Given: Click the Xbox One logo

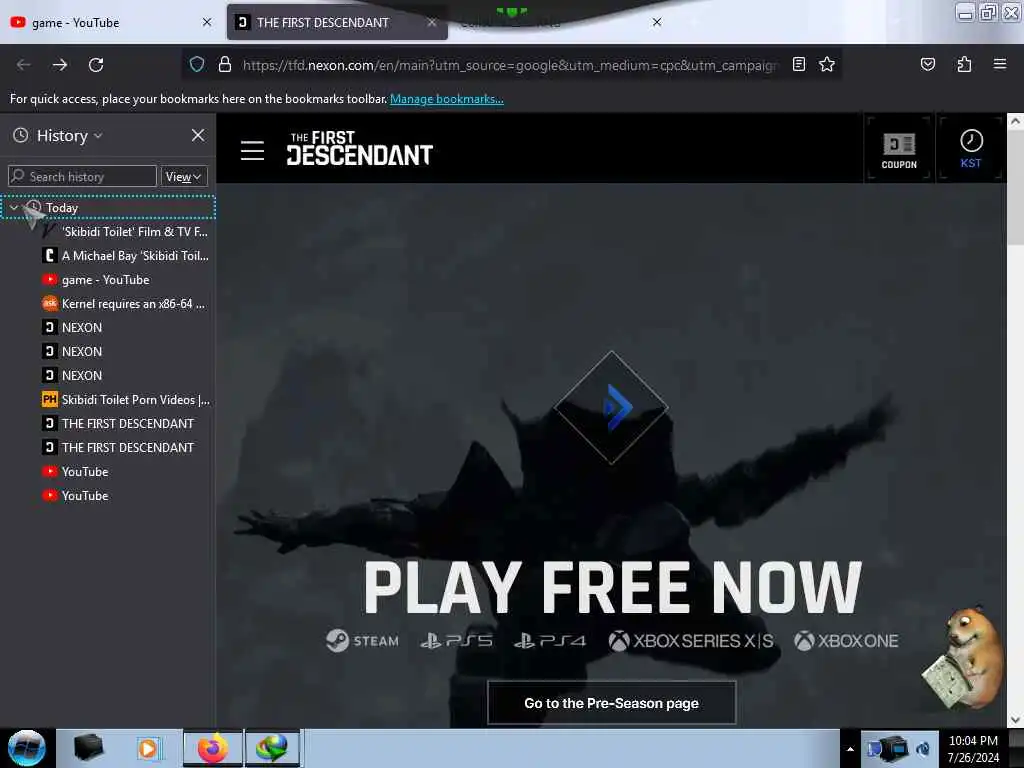Looking at the screenshot, I should click(x=846, y=641).
